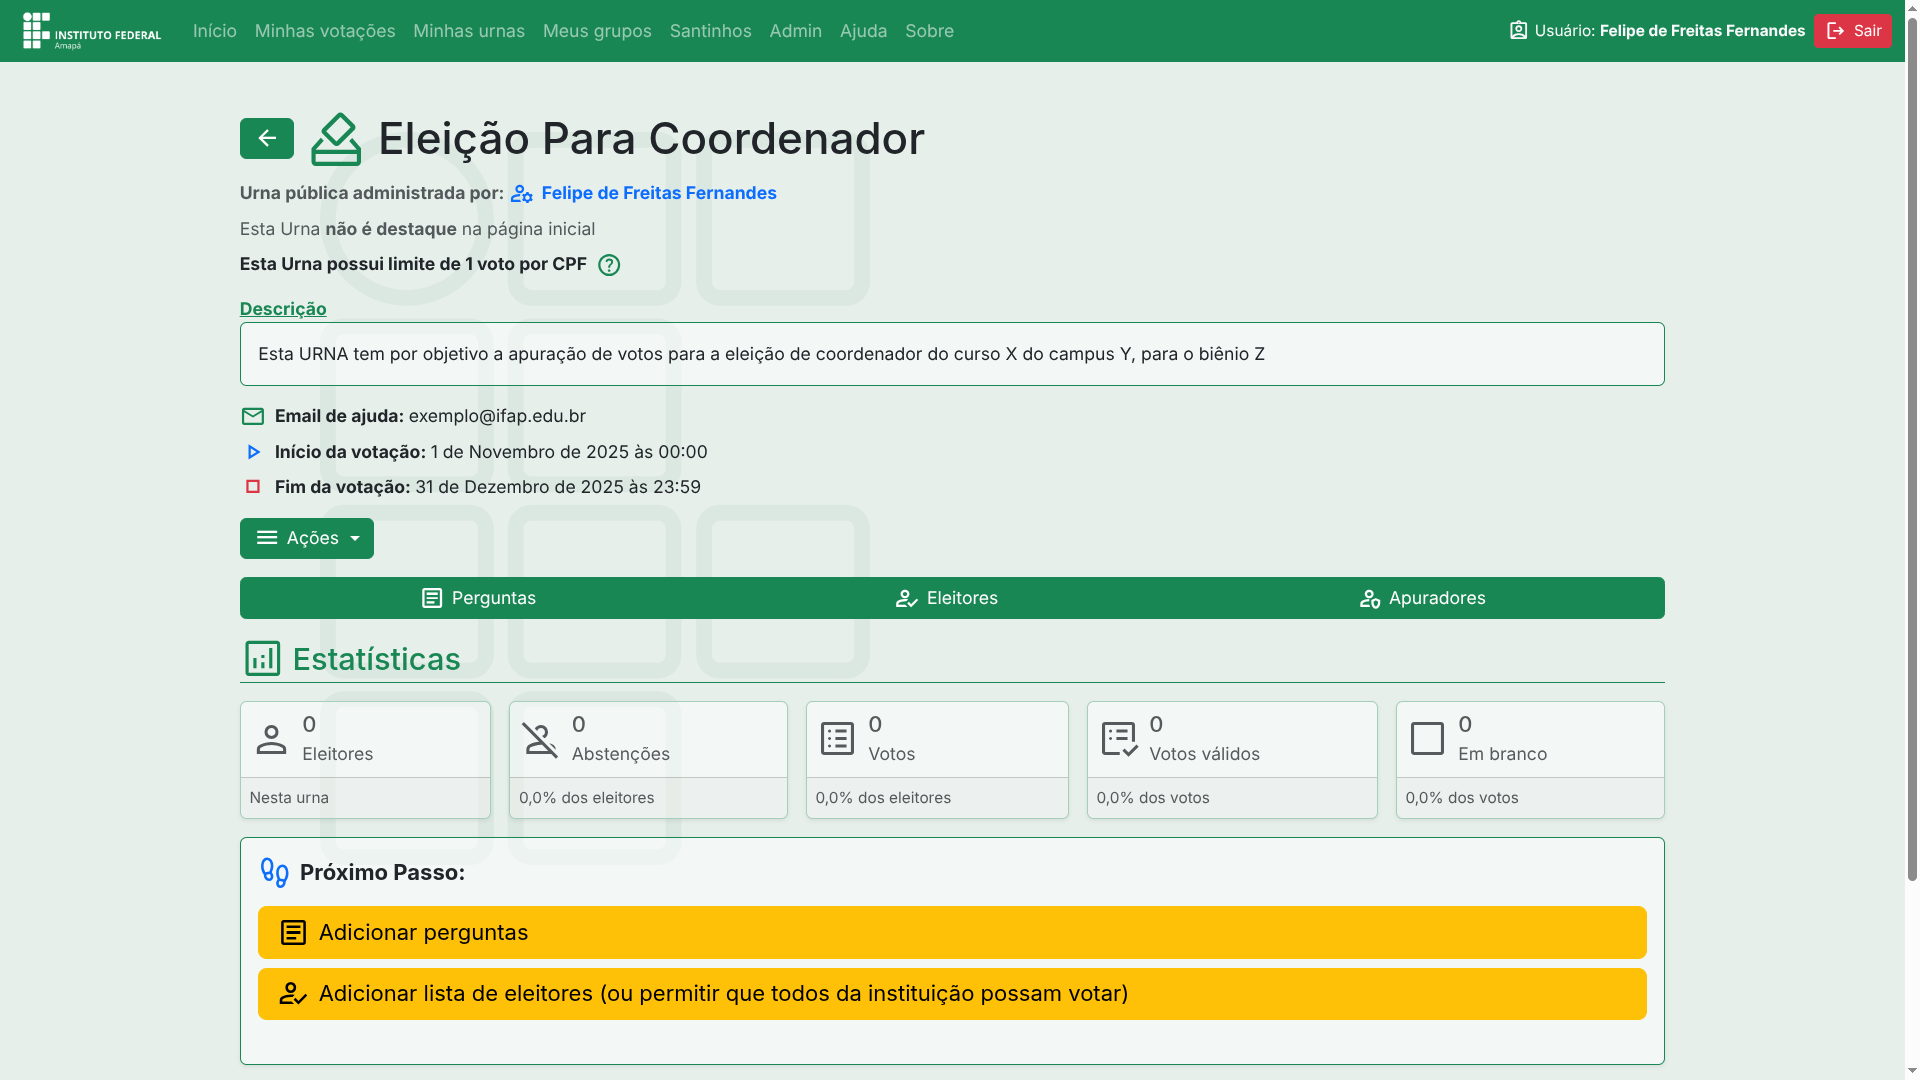Click the ballot box icon beside title
The width and height of the screenshot is (1920, 1080).
click(336, 139)
